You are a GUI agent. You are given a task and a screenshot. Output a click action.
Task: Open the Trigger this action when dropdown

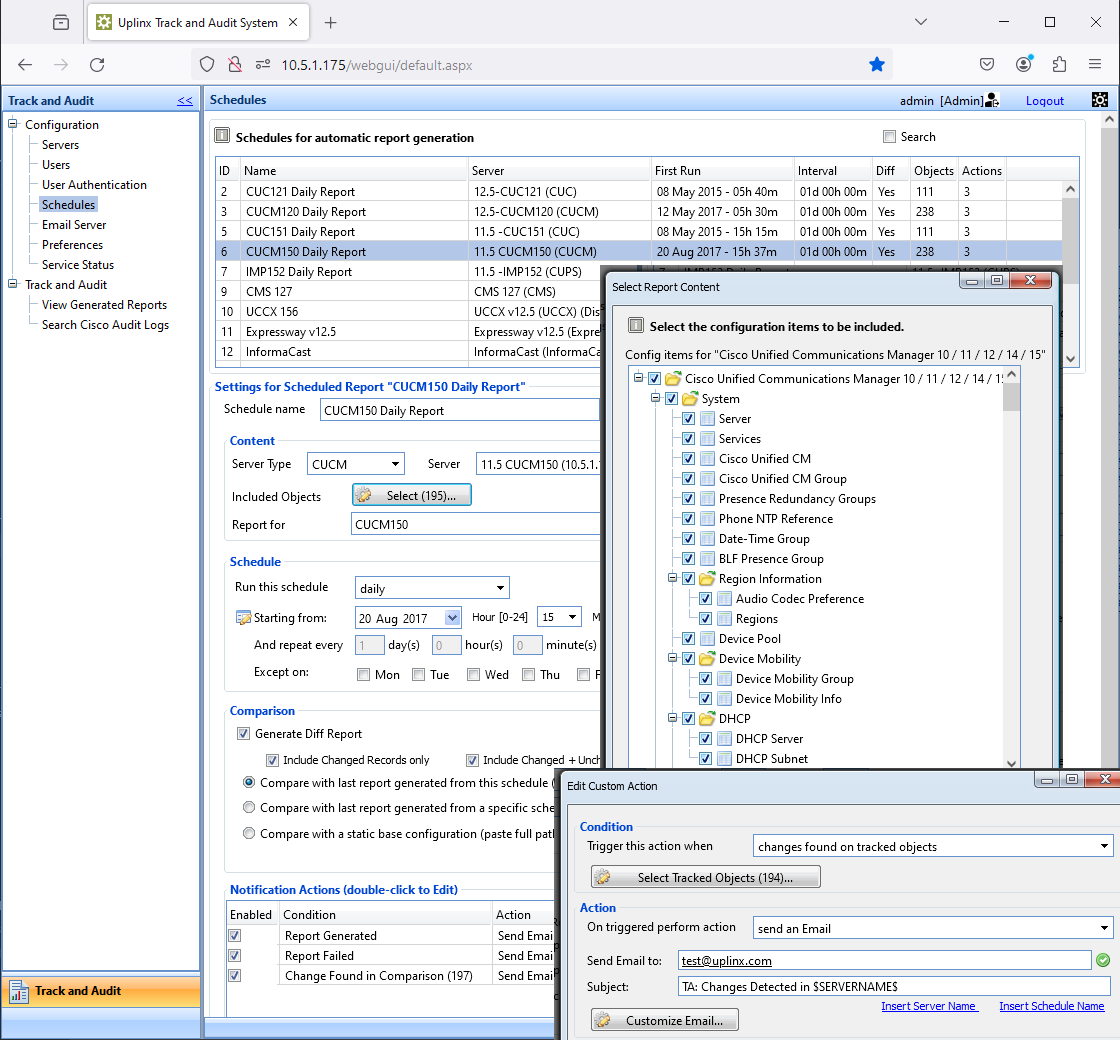933,846
